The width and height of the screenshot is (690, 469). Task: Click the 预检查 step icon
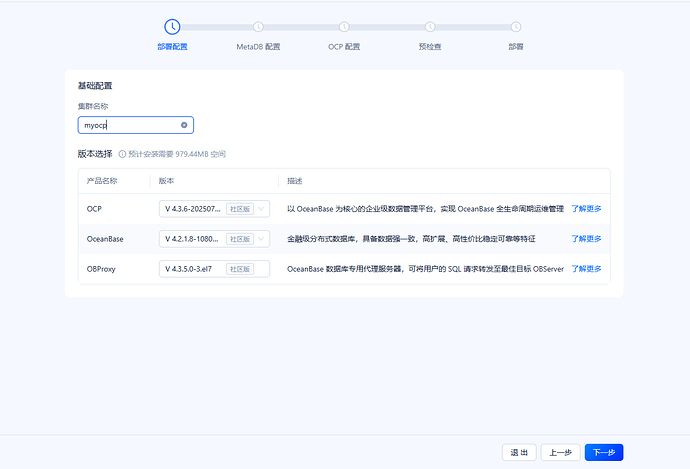[x=430, y=27]
